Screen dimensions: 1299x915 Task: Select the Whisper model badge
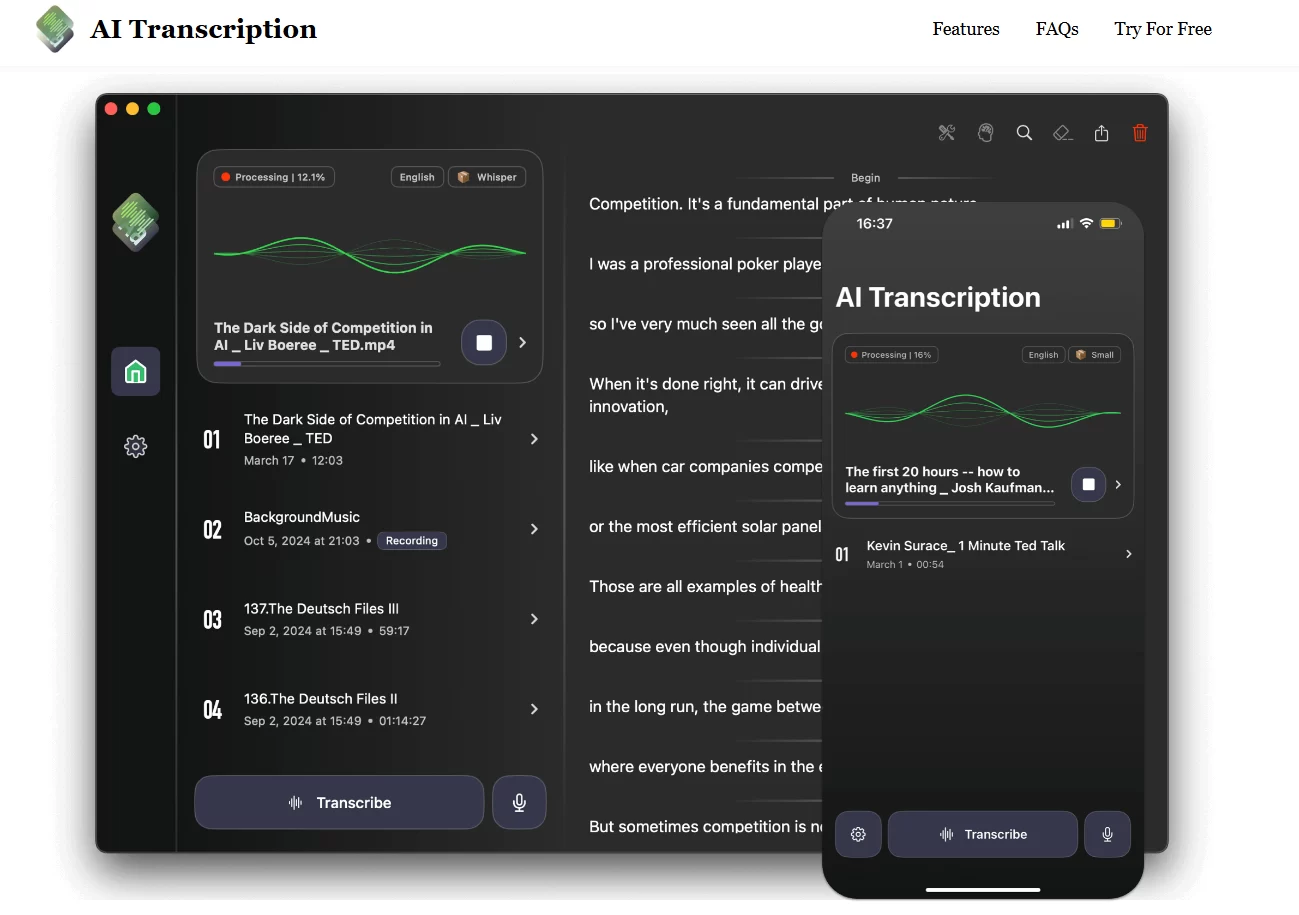click(487, 177)
